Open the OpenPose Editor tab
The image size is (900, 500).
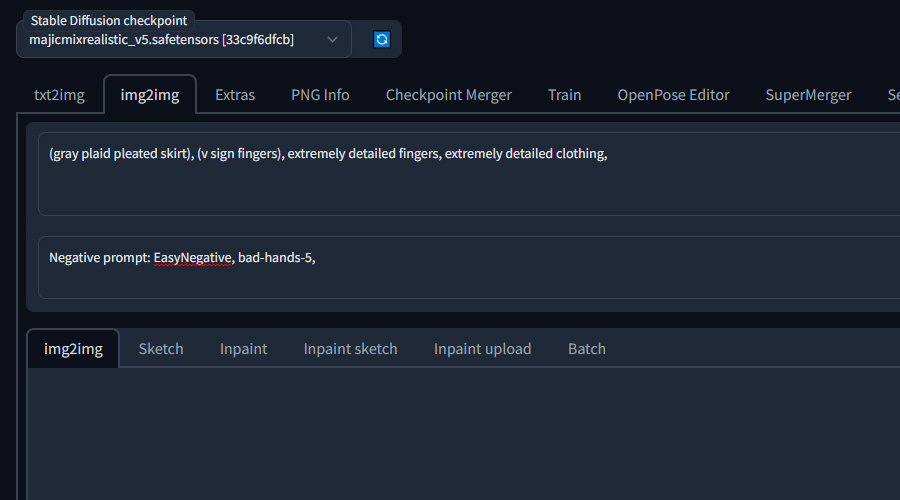tap(673, 95)
